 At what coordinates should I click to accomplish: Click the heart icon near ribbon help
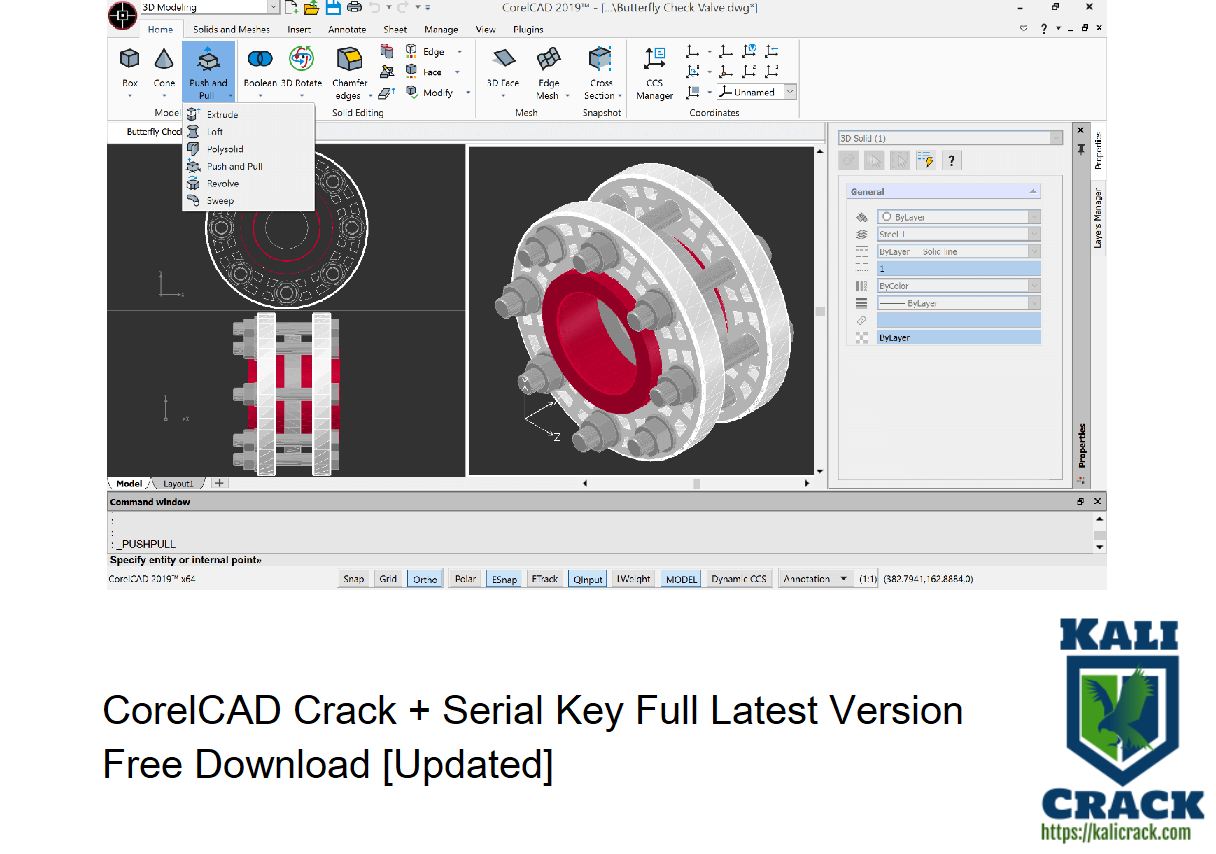(1023, 29)
